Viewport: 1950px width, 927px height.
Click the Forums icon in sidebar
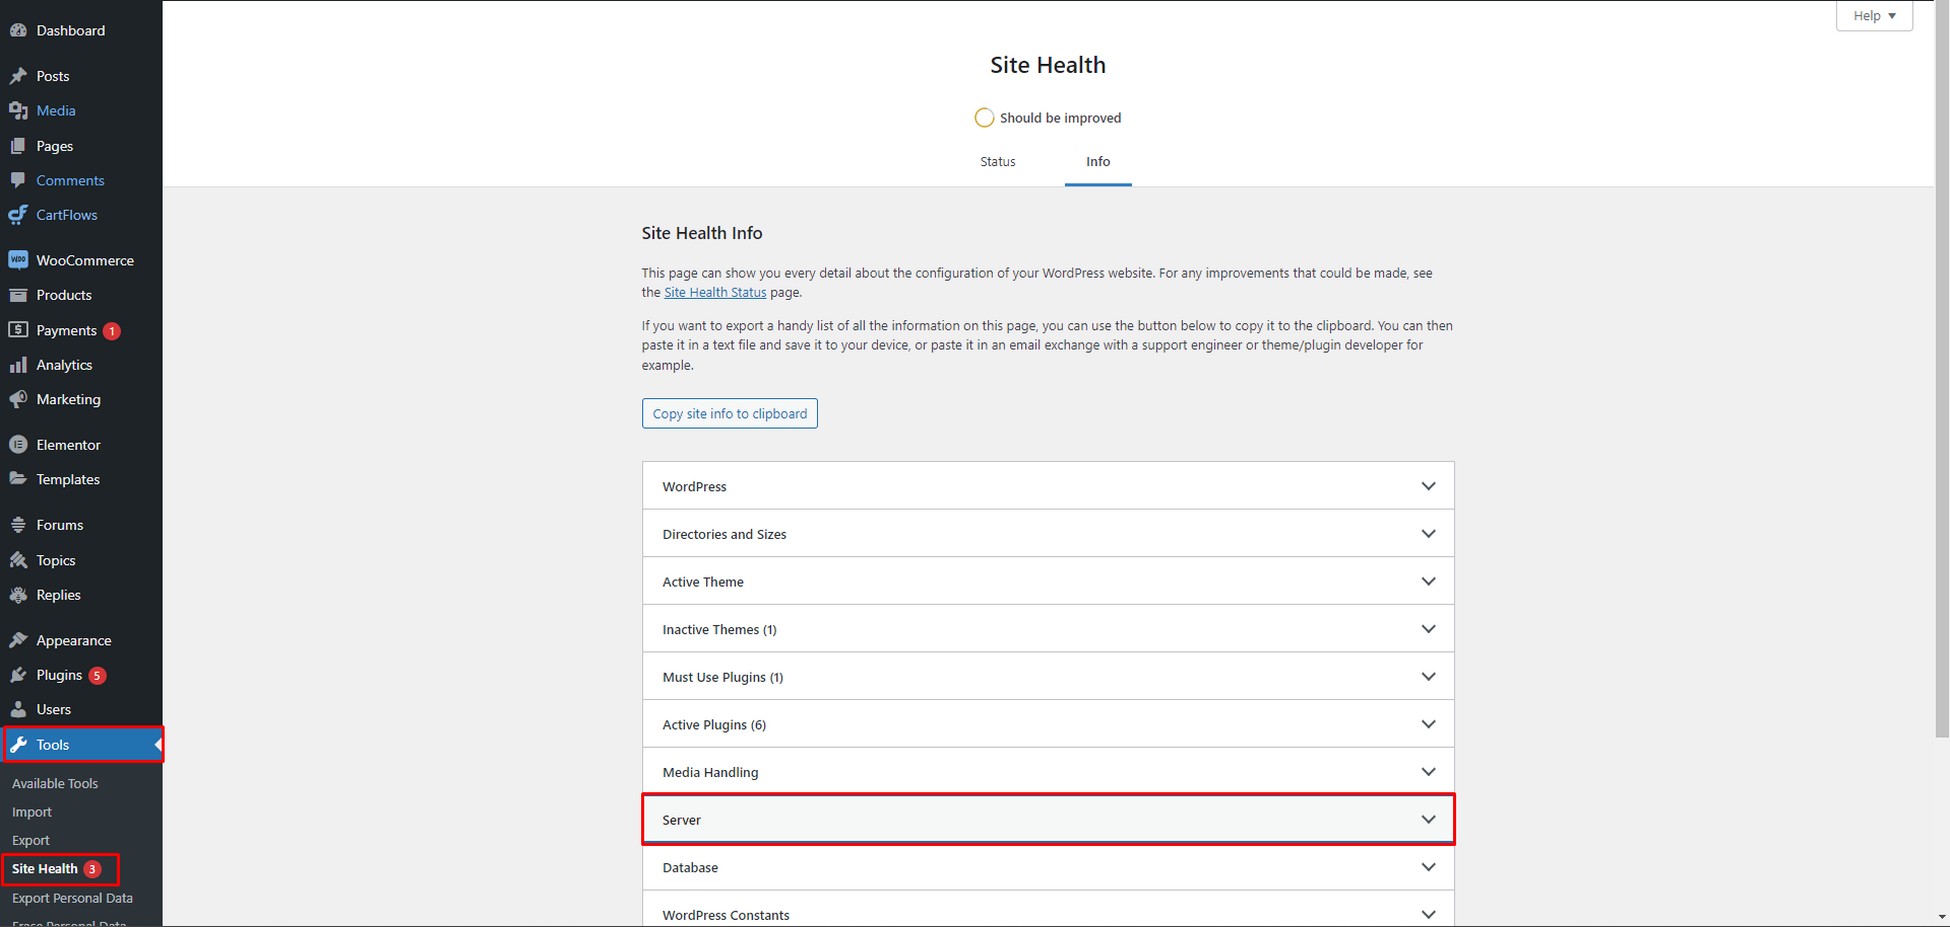click(18, 525)
